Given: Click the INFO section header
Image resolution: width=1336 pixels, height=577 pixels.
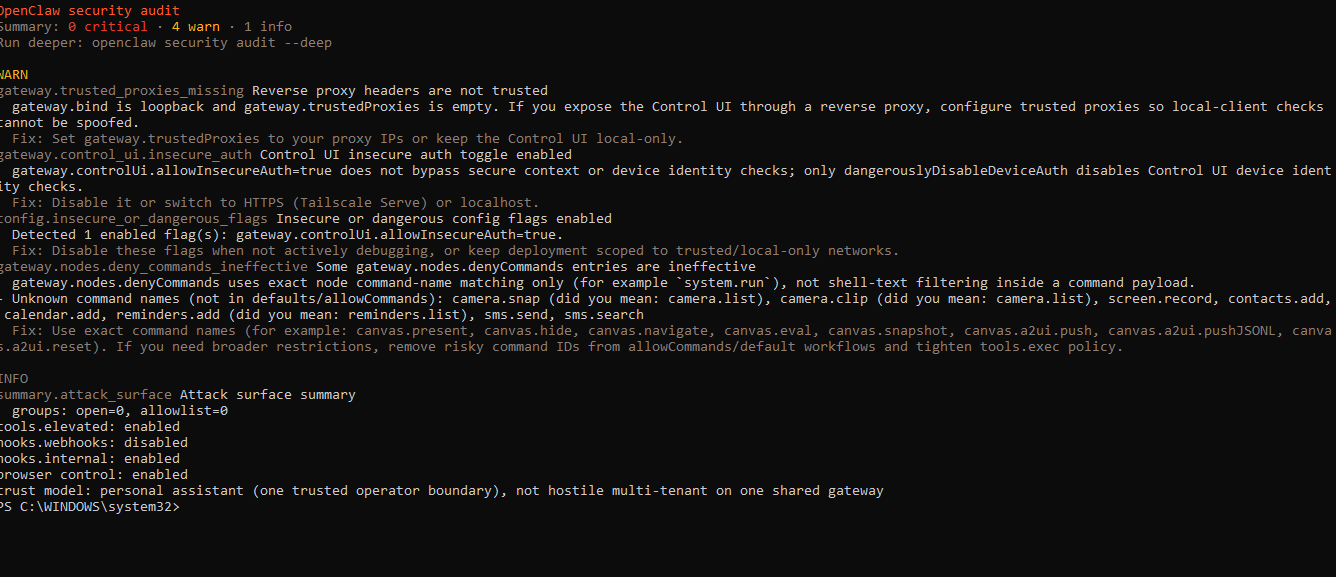Looking at the screenshot, I should [x=14, y=379].
